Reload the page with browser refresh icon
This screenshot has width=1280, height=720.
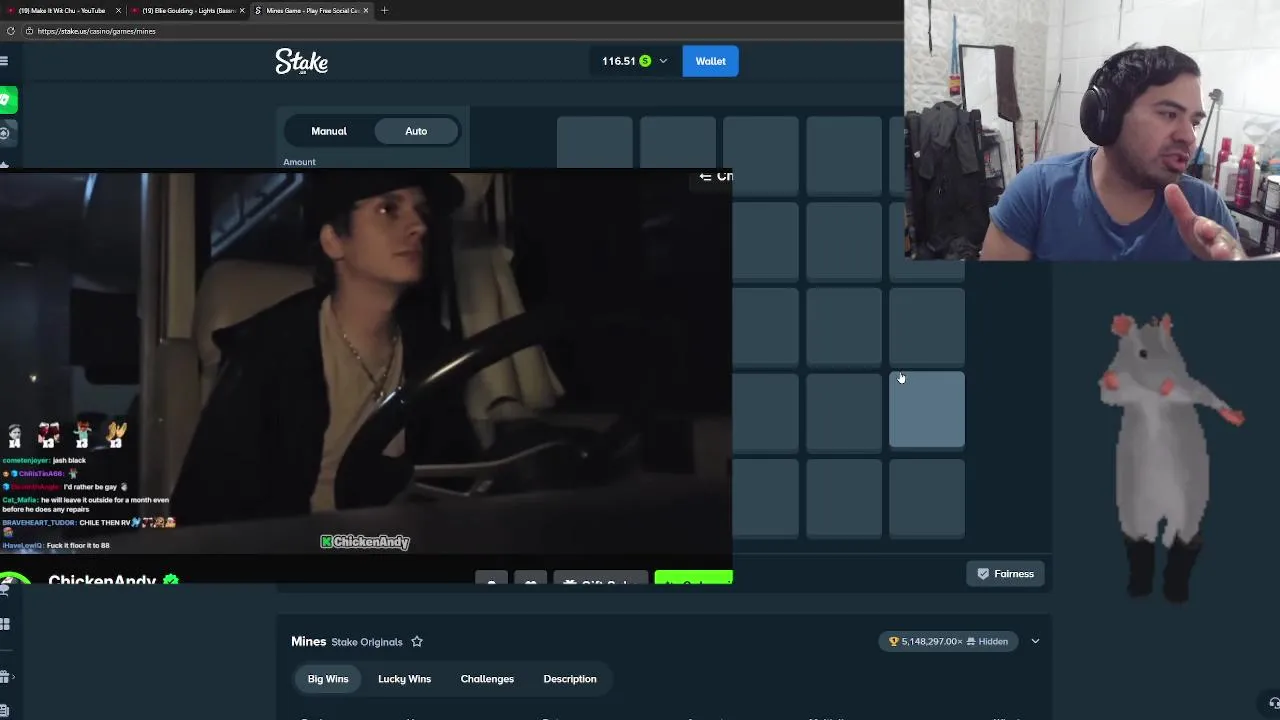click(x=11, y=31)
